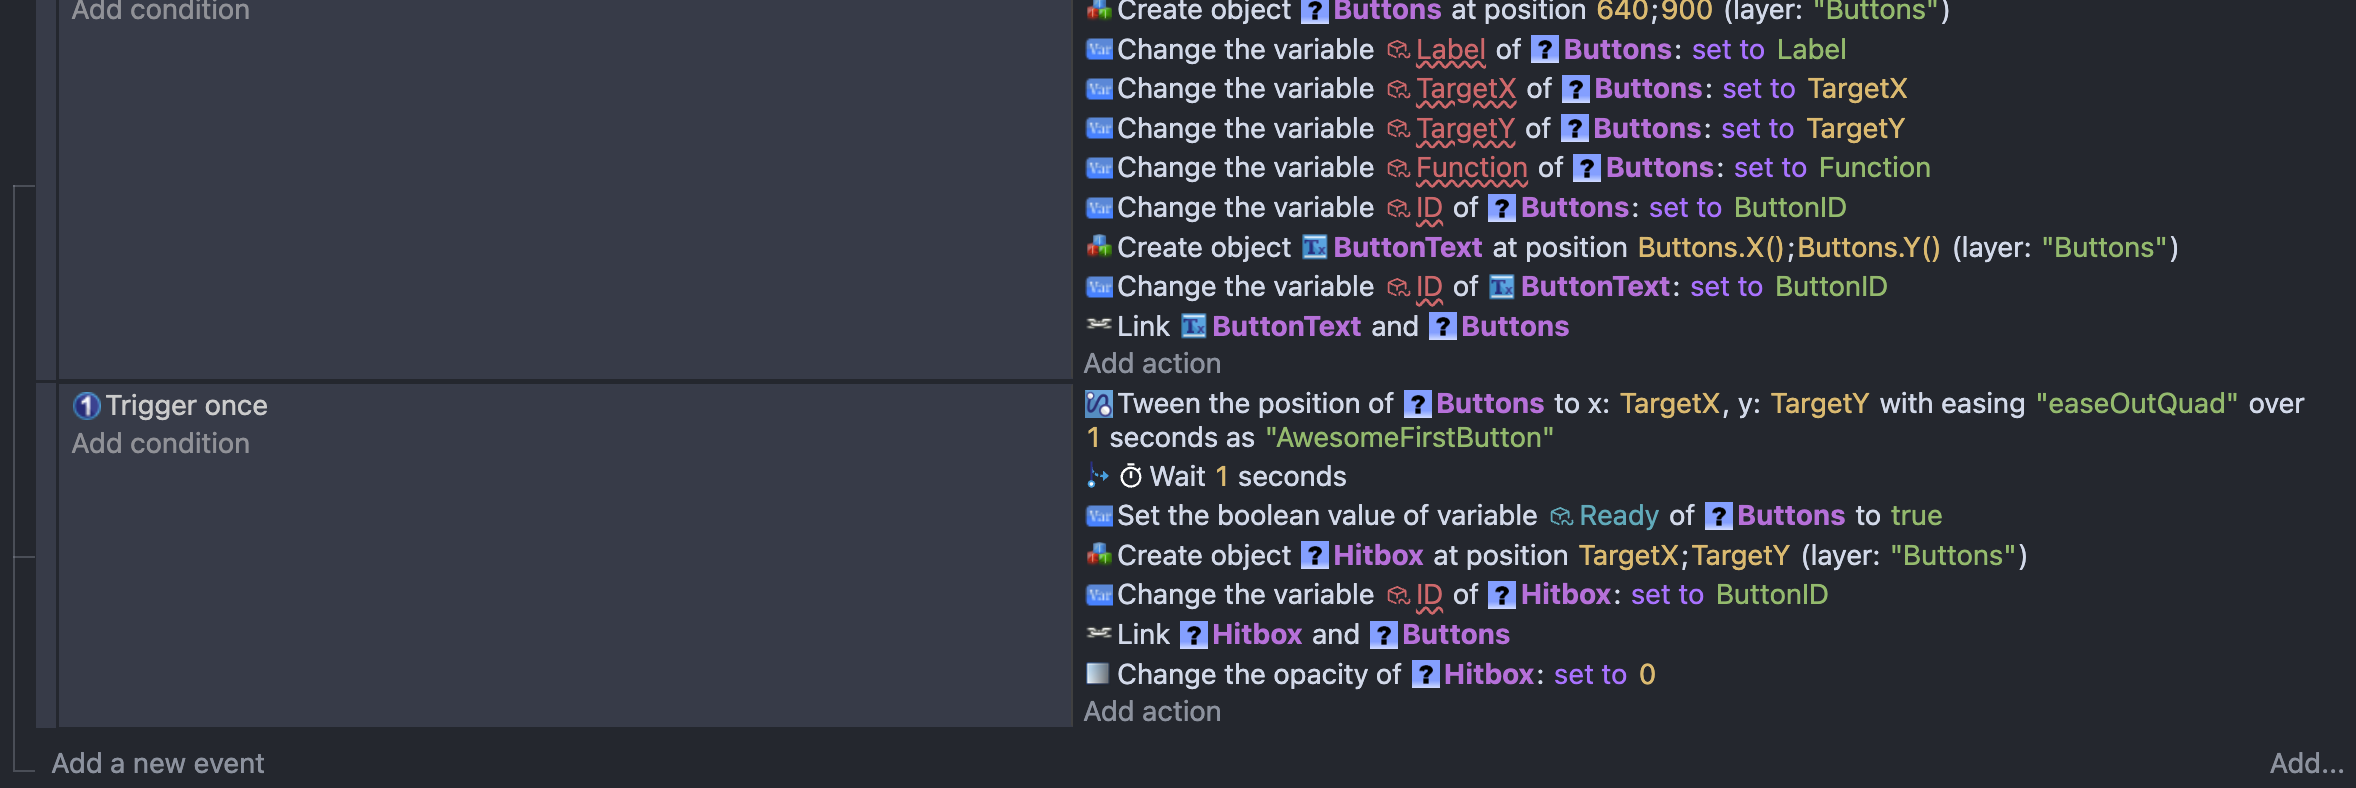This screenshot has height=788, width=2356.
Task: Click the Ready variable name
Action: coord(1619,516)
